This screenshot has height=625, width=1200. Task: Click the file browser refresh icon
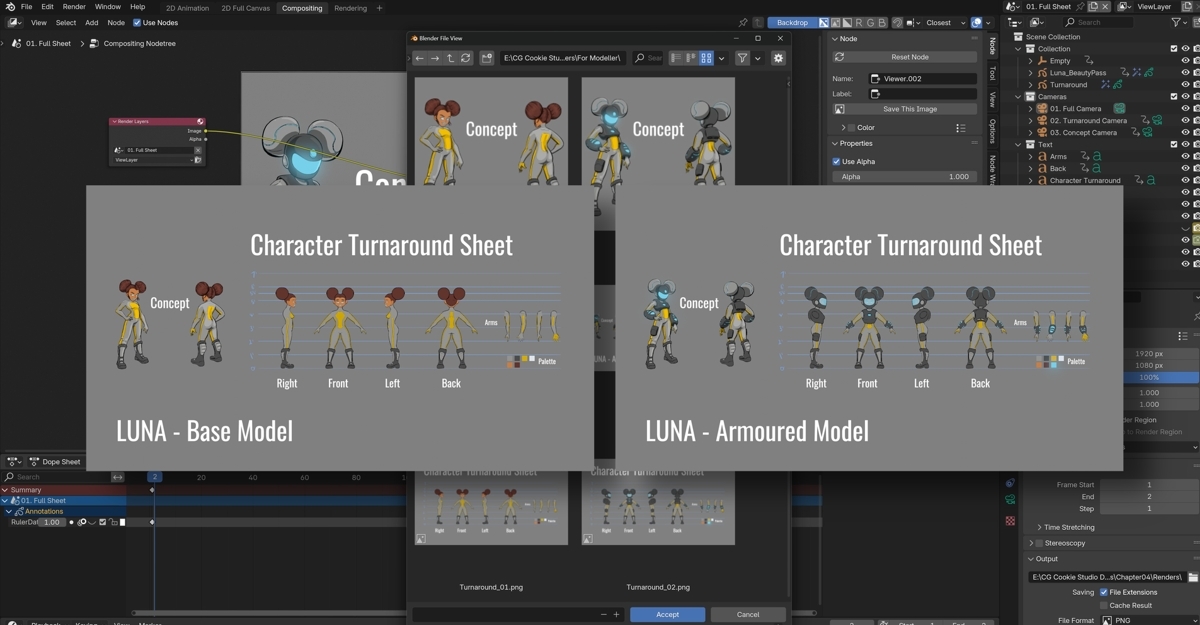tap(466, 59)
